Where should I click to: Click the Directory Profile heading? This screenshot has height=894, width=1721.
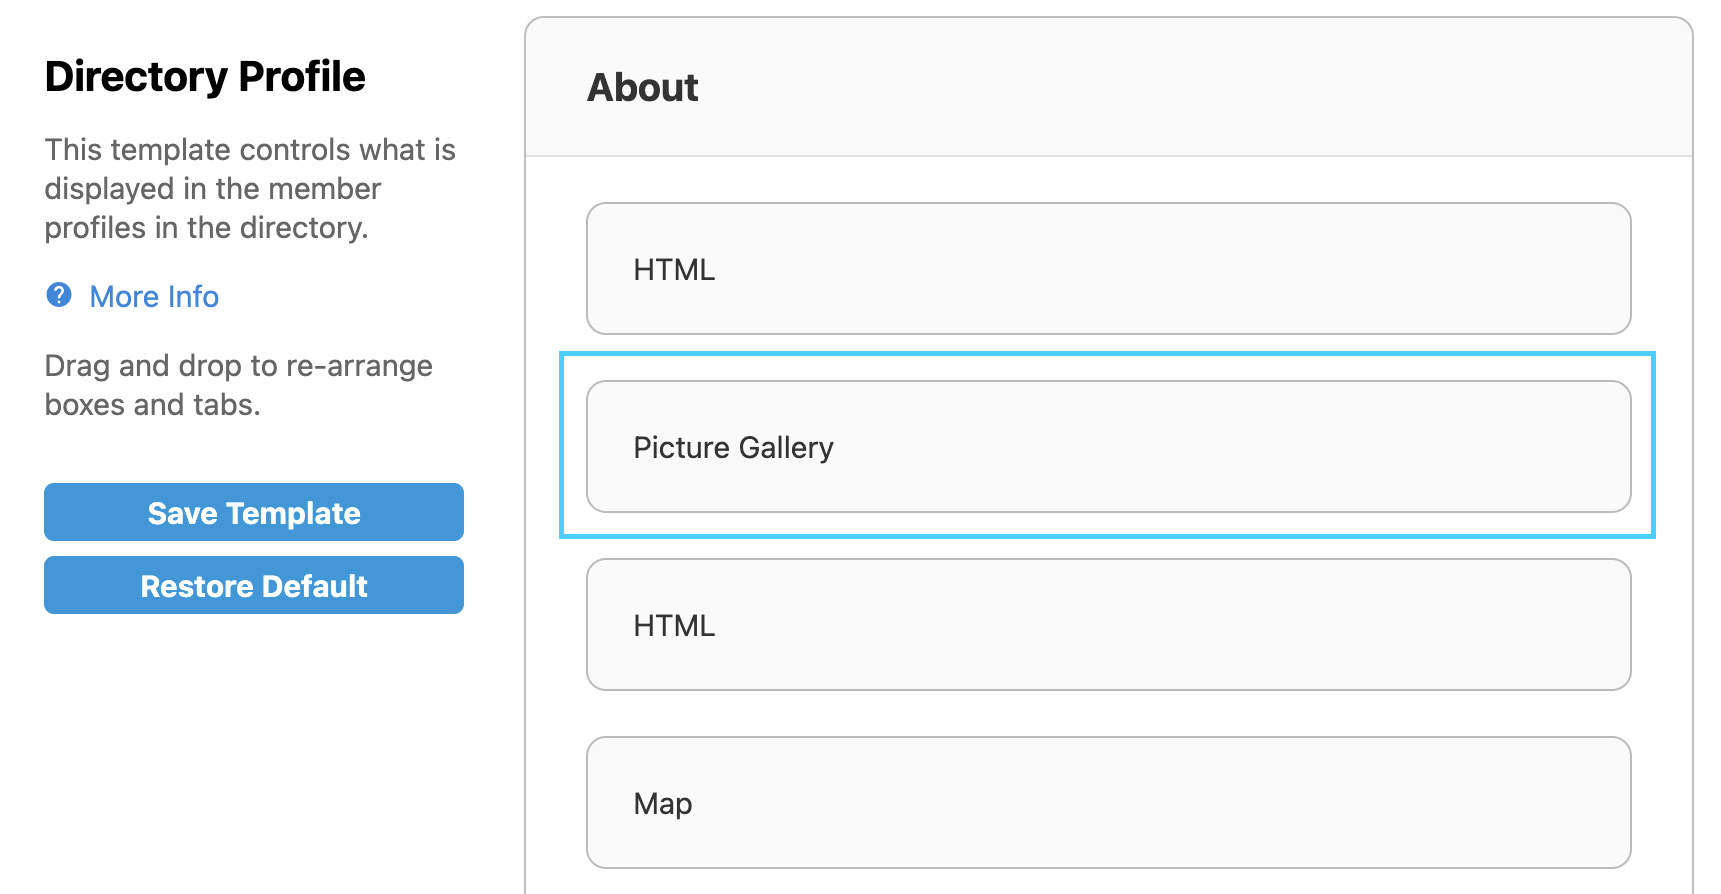pyautogui.click(x=205, y=77)
